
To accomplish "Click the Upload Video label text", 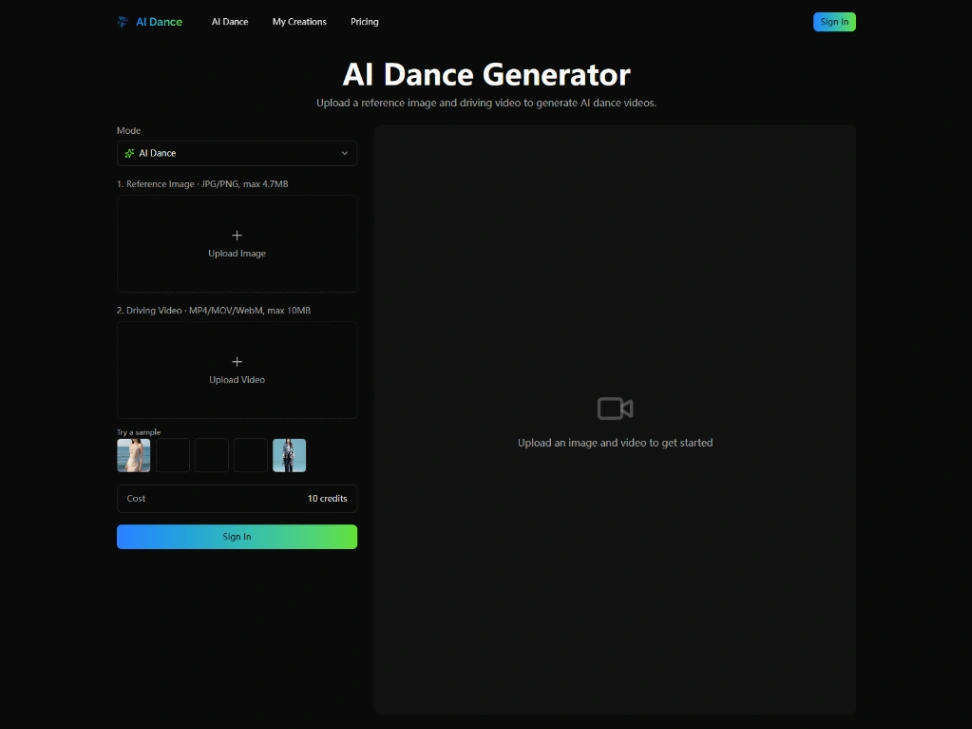I will [x=237, y=380].
